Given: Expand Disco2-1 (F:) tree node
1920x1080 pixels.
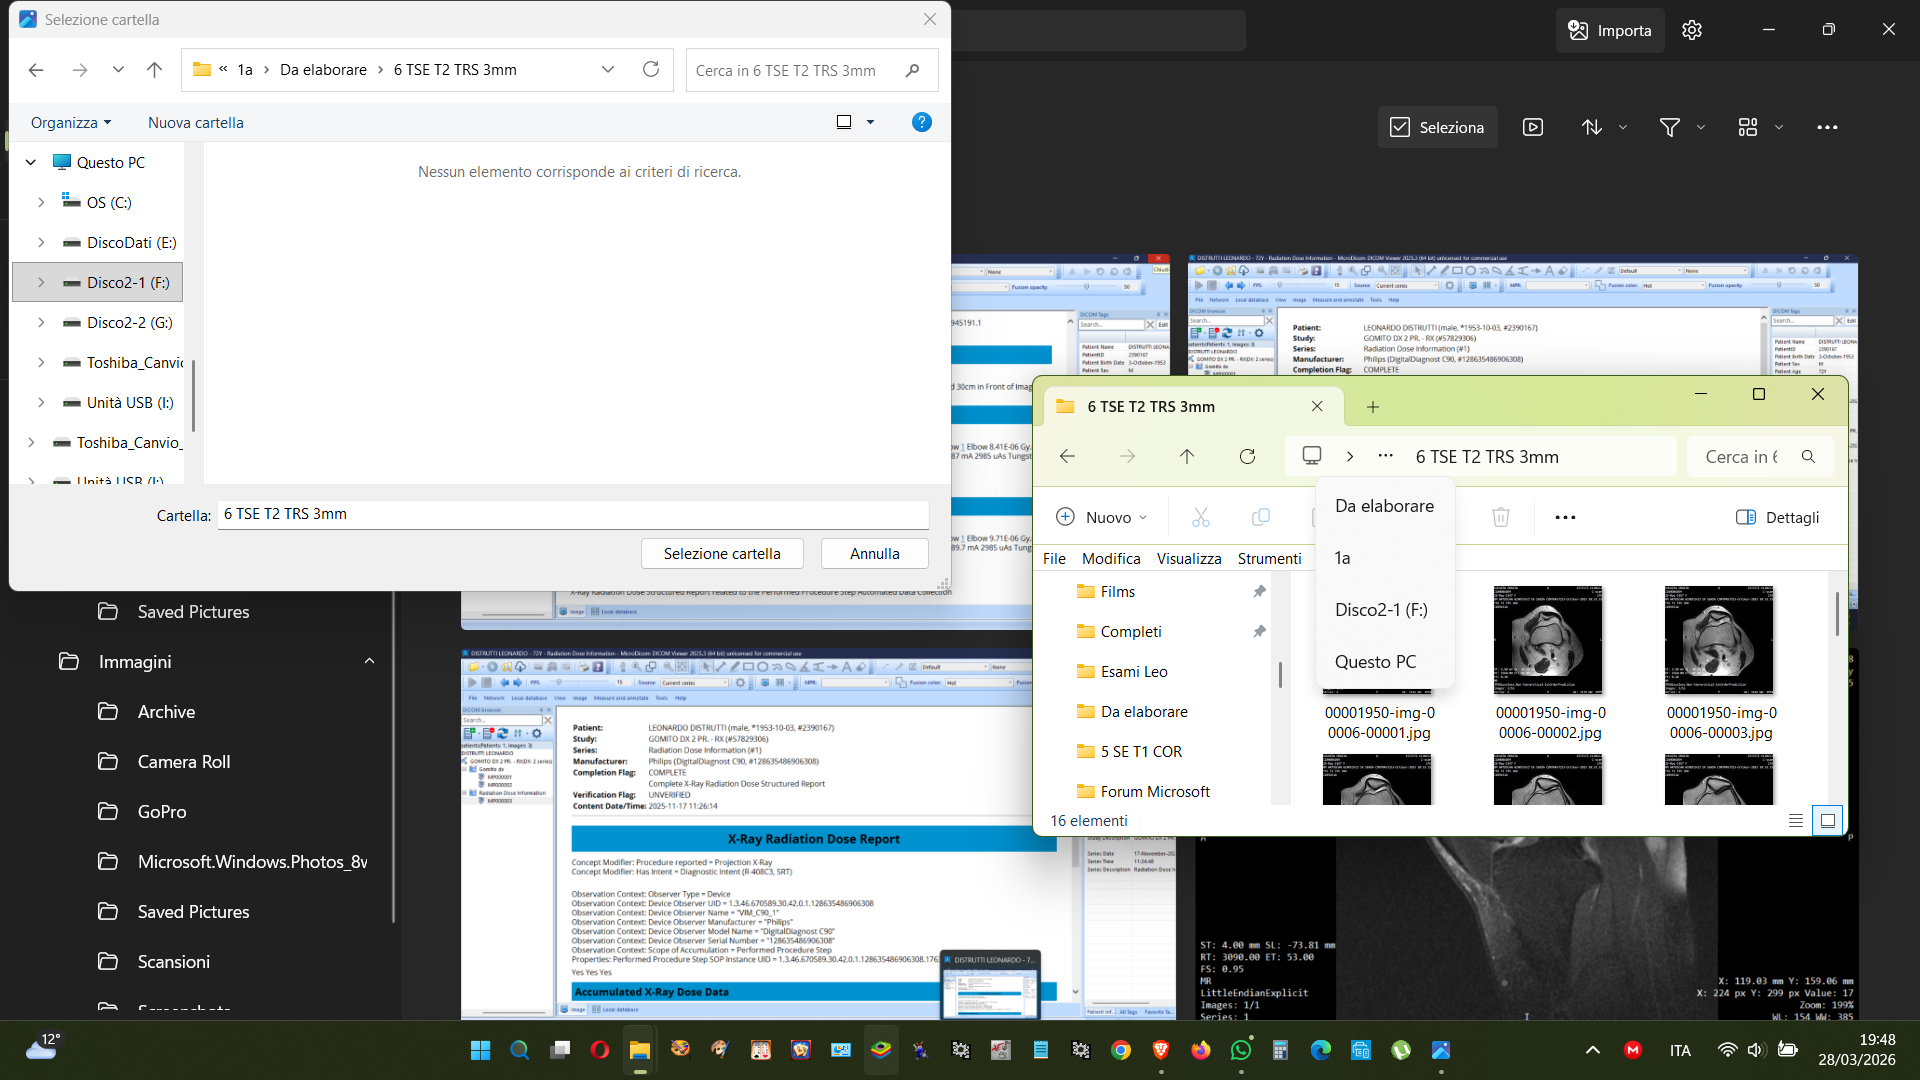Looking at the screenshot, I should tap(41, 283).
